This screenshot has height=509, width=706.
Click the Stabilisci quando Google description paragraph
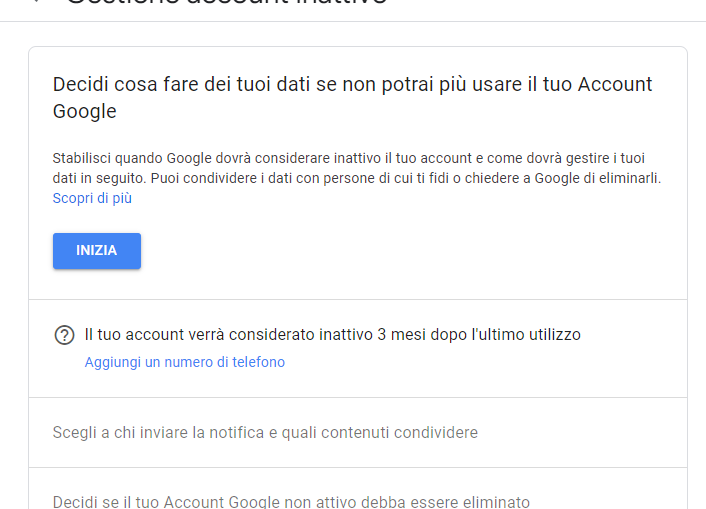click(357, 168)
